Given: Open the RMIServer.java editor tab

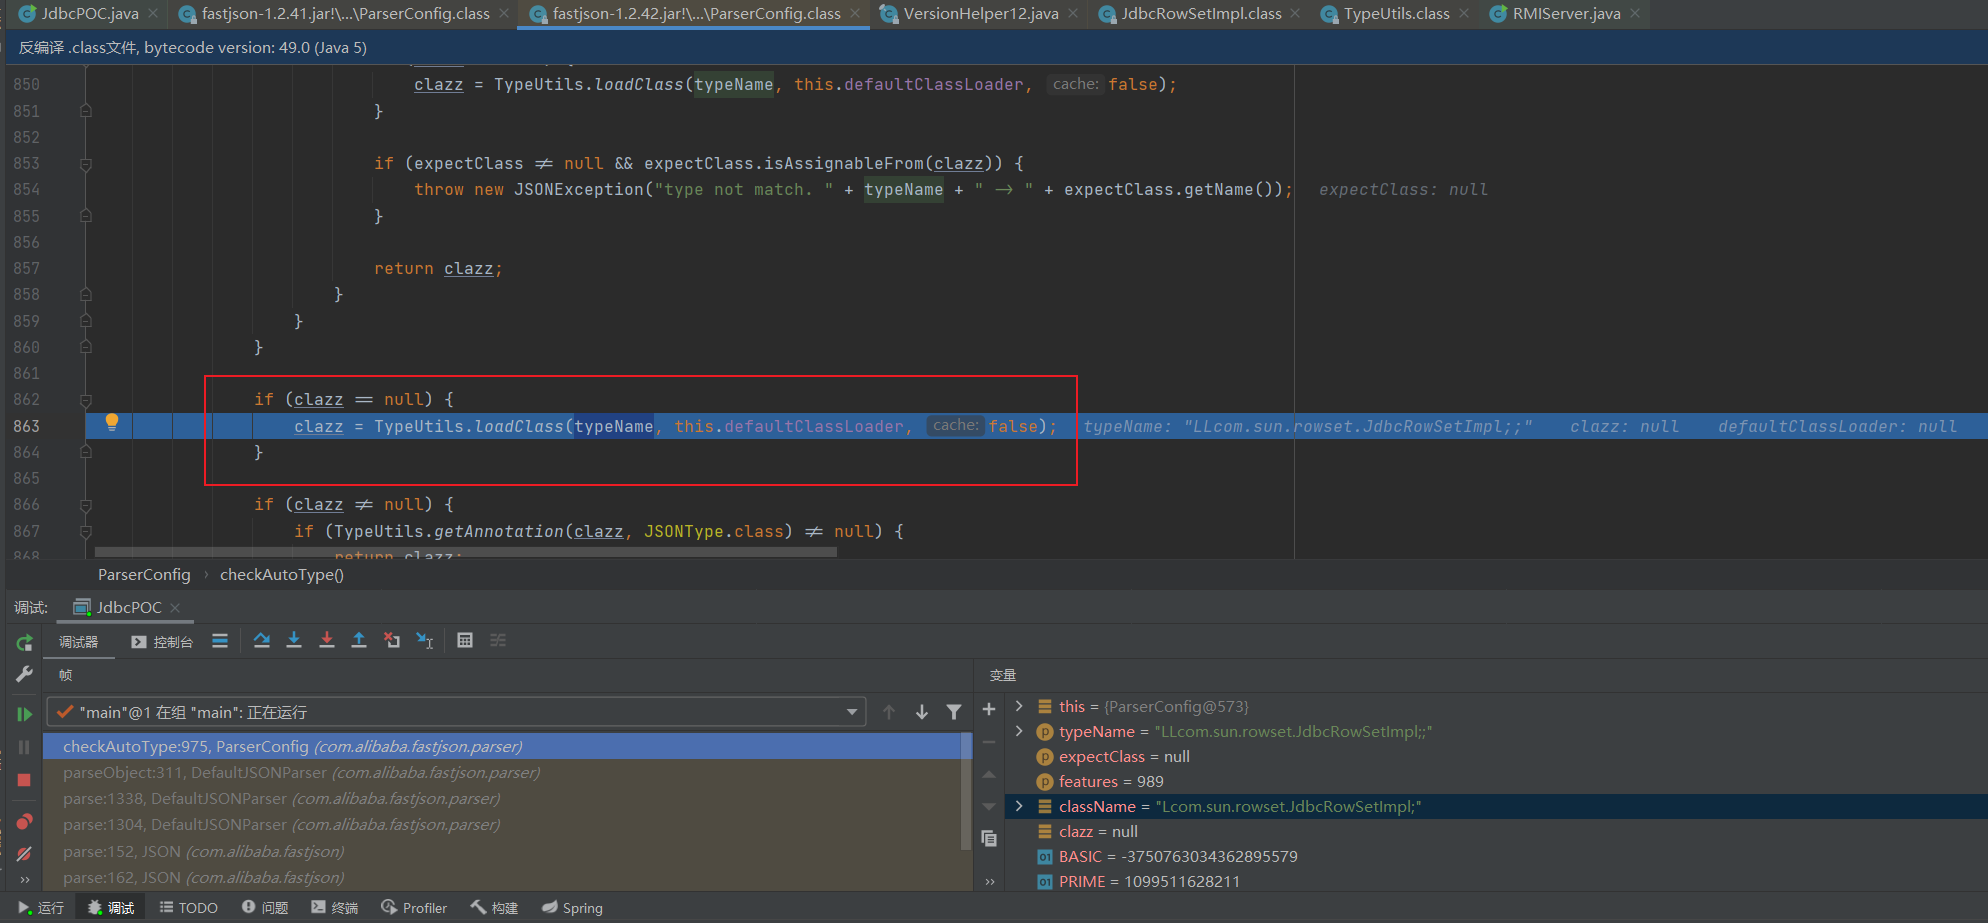Looking at the screenshot, I should [1565, 14].
